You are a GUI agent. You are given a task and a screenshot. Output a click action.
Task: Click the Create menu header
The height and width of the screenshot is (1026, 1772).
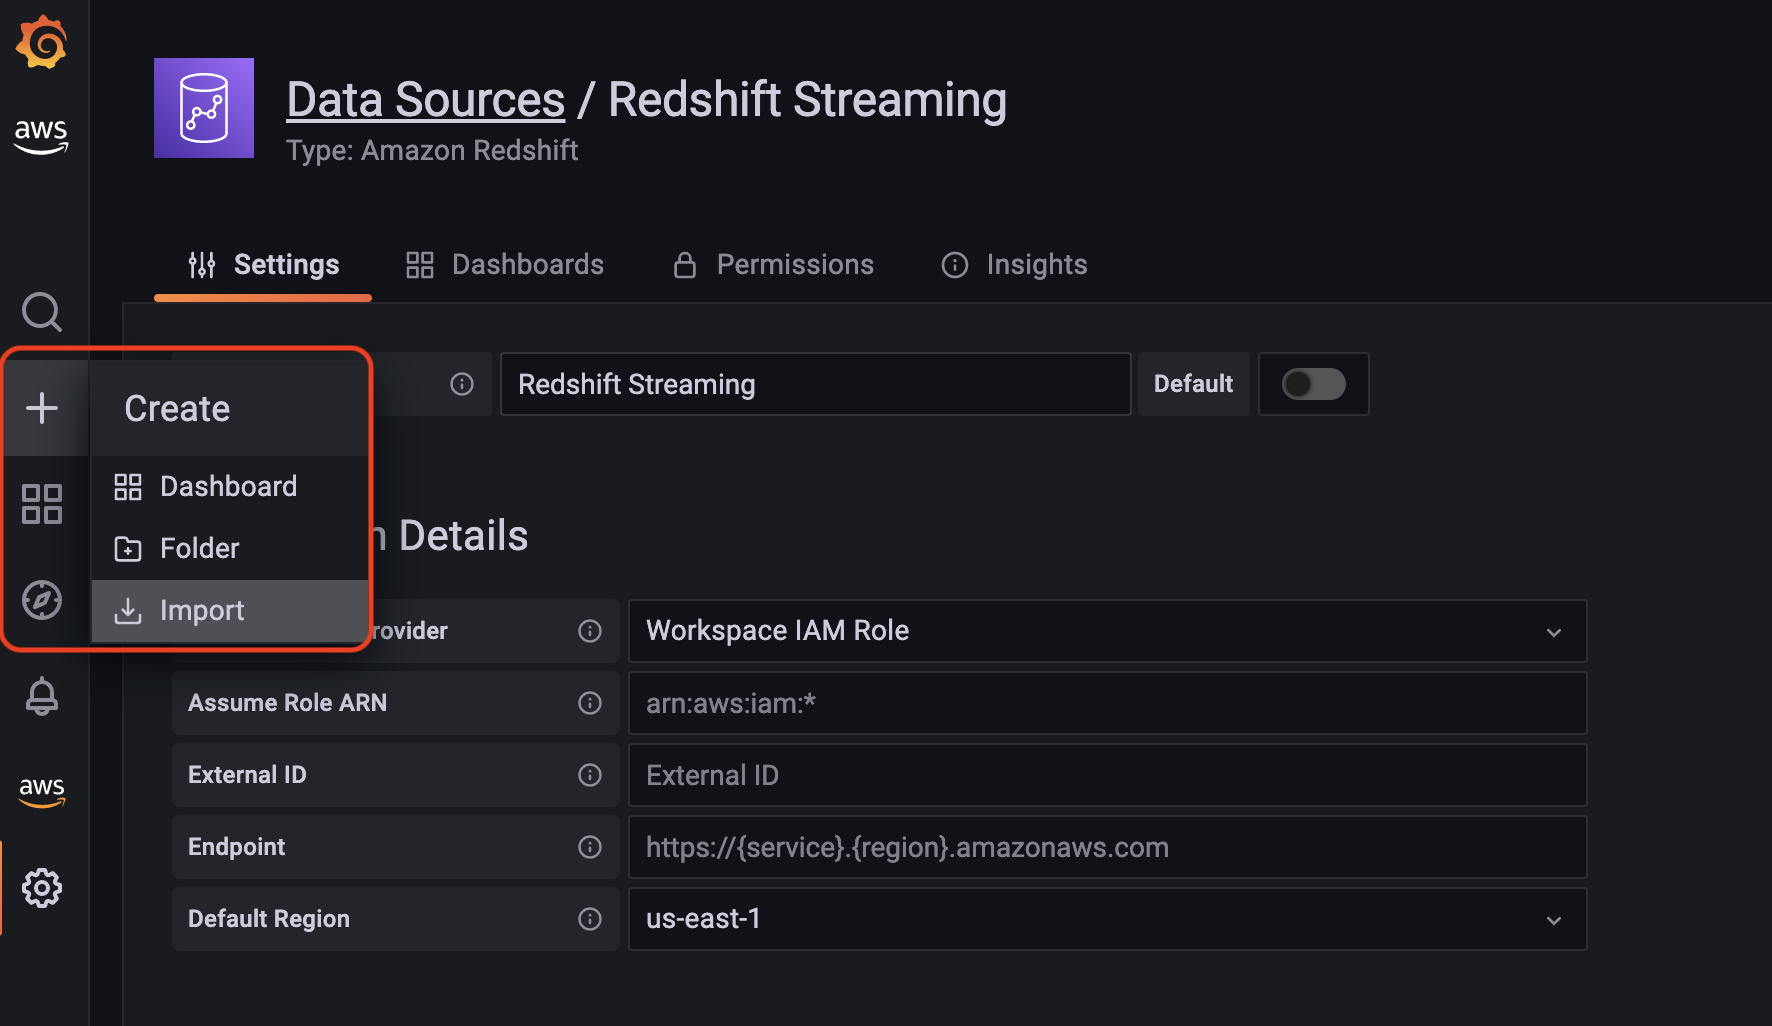click(230, 408)
